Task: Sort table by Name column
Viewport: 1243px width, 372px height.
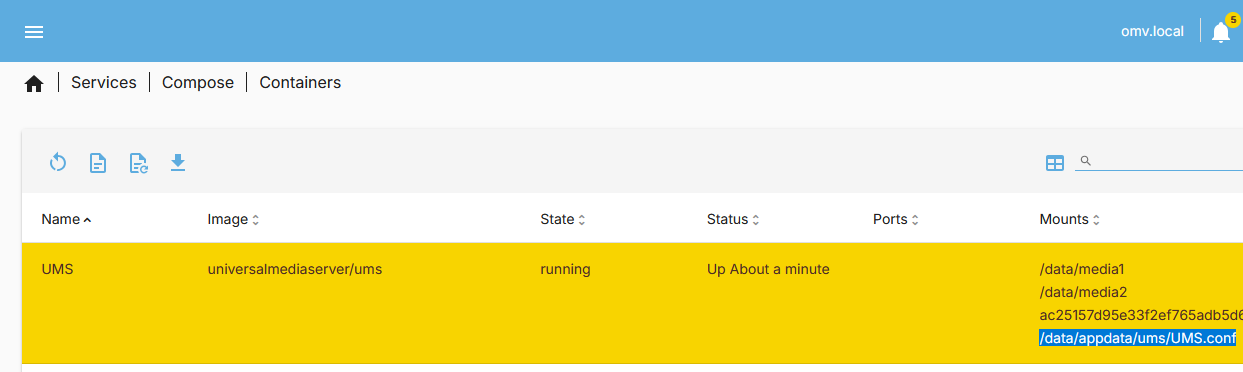Action: (x=66, y=219)
